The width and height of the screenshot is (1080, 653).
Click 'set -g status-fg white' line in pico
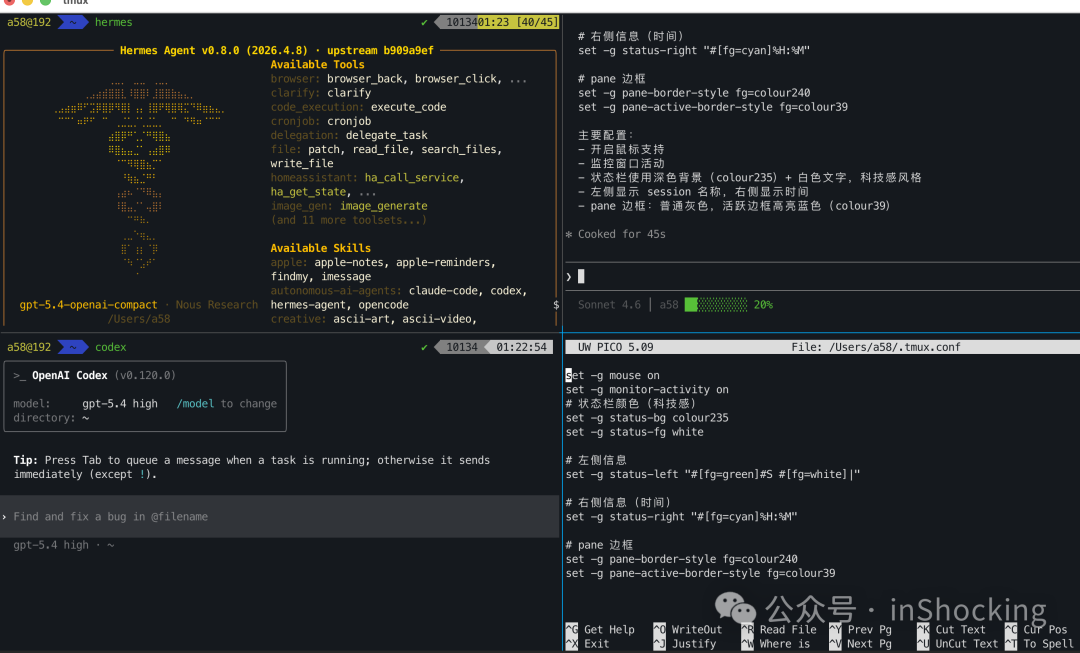click(634, 432)
